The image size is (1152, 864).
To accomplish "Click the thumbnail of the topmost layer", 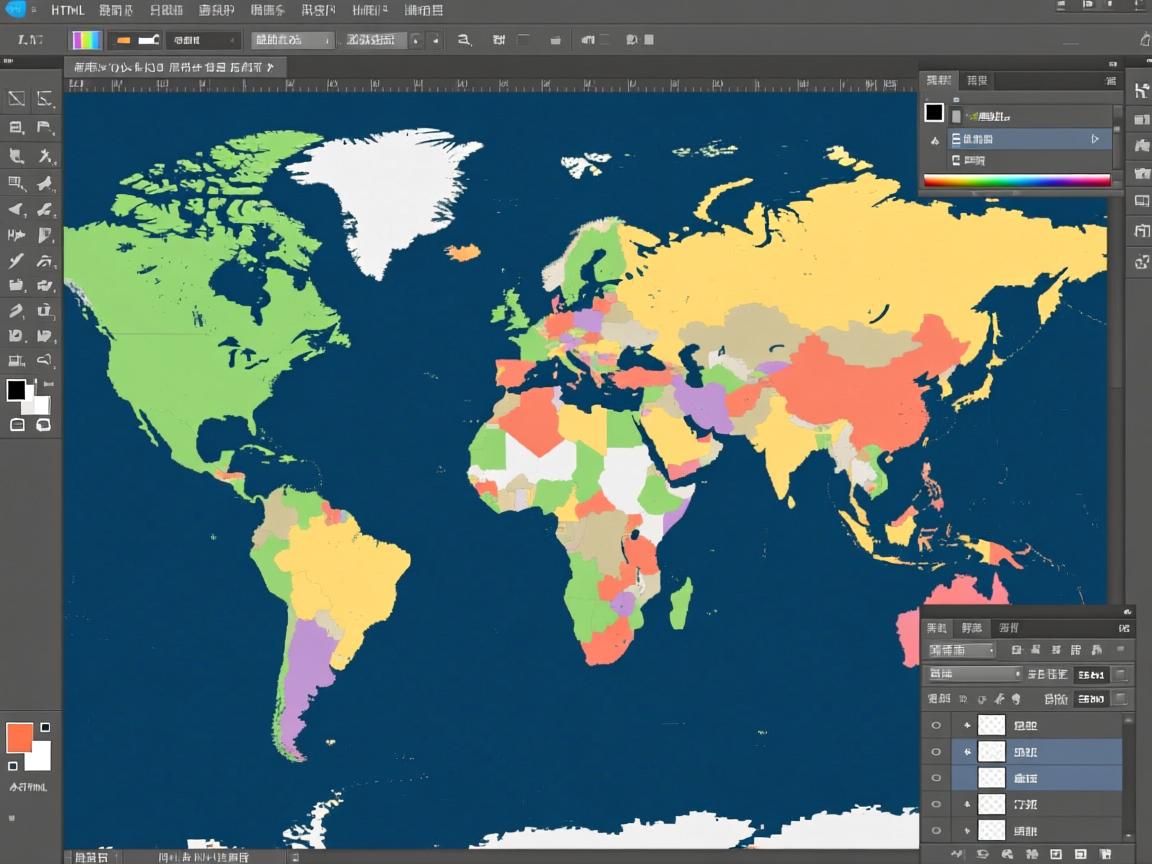I will click(991, 726).
